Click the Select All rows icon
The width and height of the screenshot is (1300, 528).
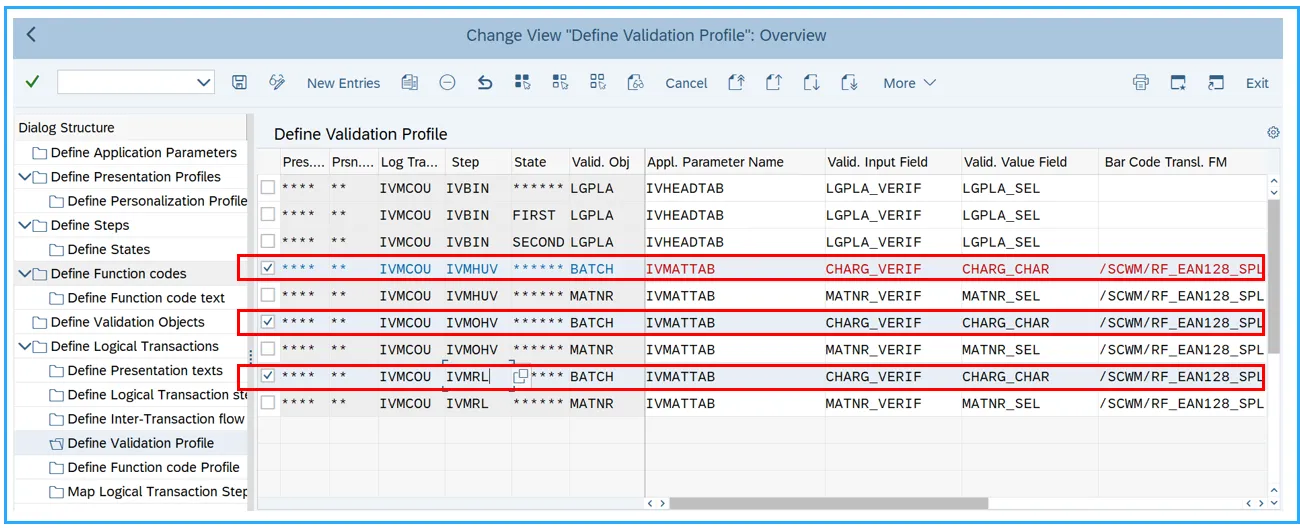(522, 83)
